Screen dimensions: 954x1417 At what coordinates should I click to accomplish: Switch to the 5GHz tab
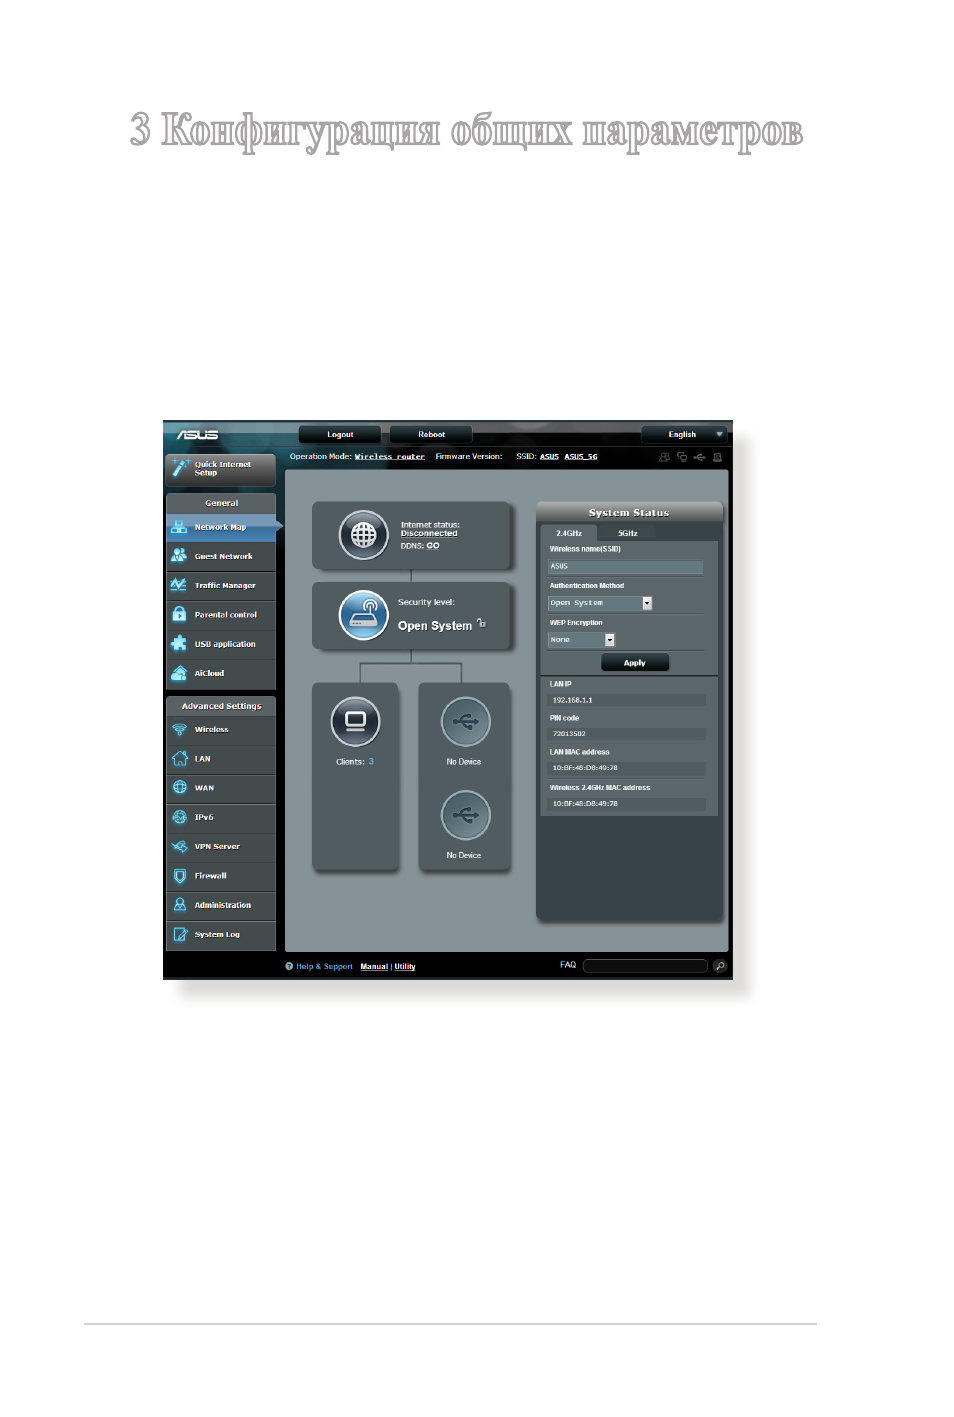pyautogui.click(x=627, y=533)
